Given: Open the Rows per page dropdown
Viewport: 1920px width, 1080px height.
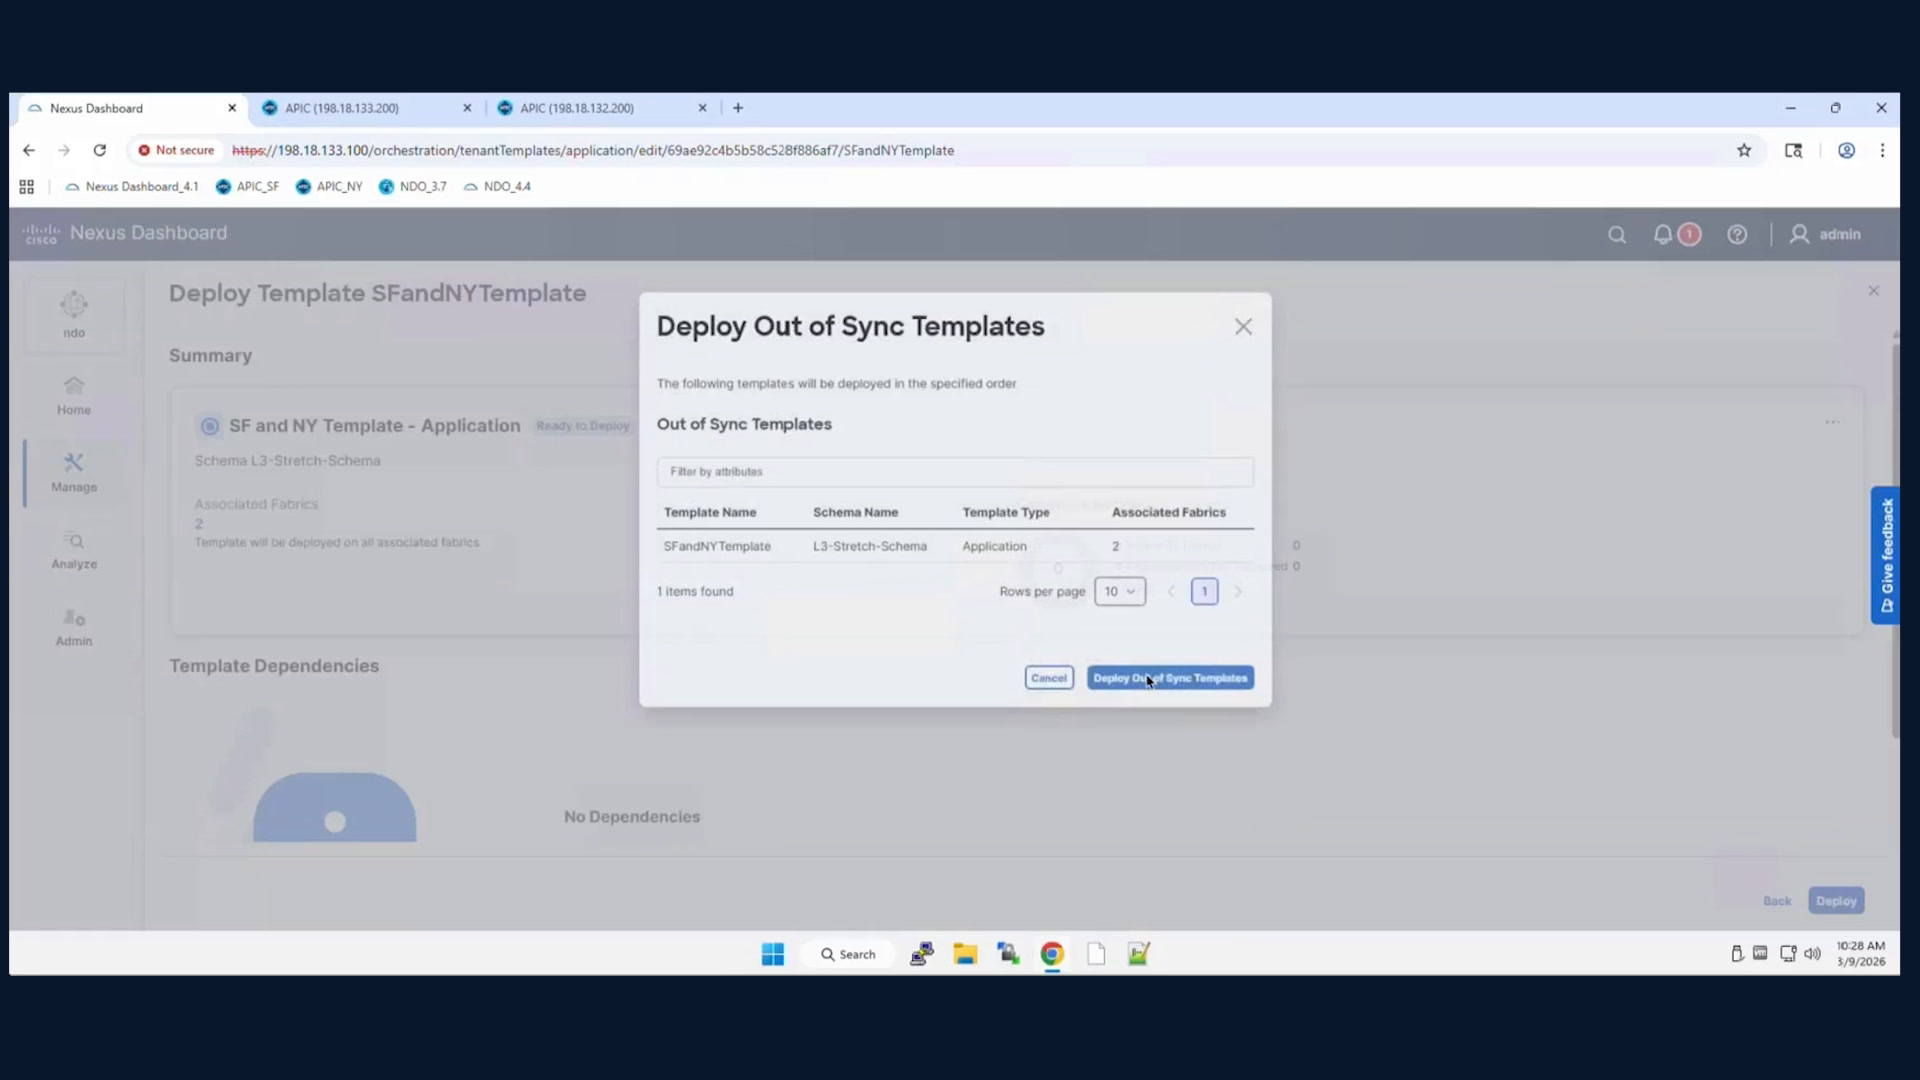Looking at the screenshot, I should point(1120,591).
